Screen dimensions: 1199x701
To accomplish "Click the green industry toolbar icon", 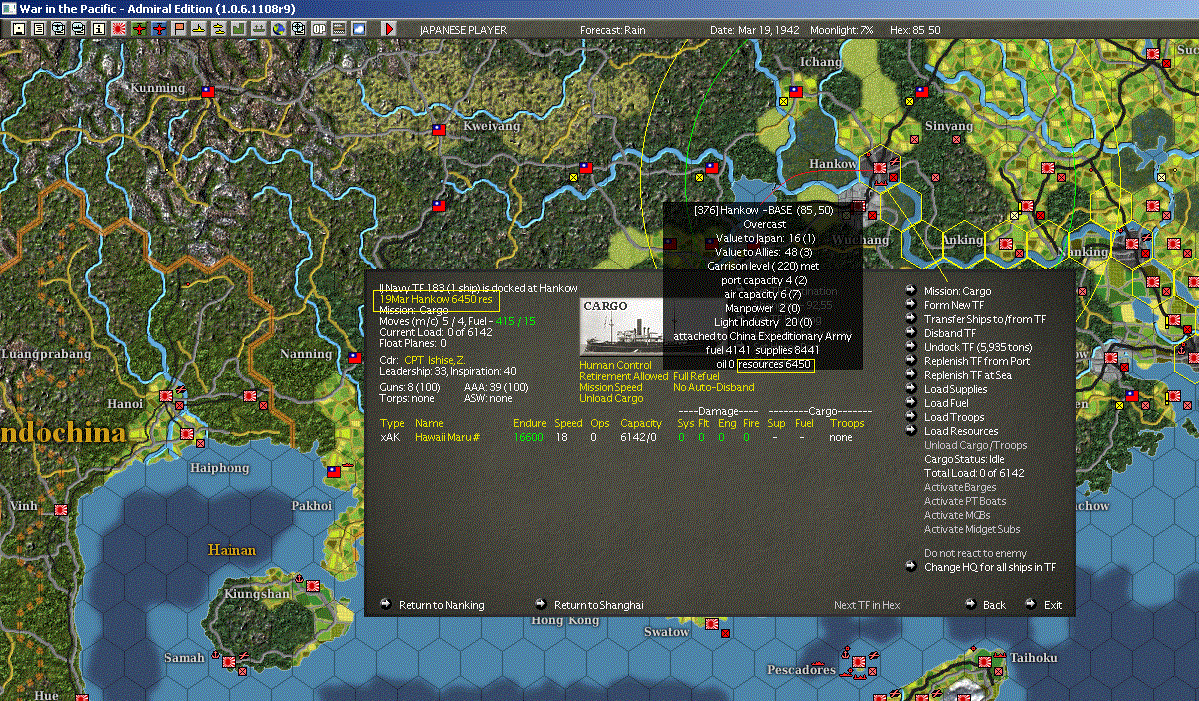I will pyautogui.click(x=238, y=29).
